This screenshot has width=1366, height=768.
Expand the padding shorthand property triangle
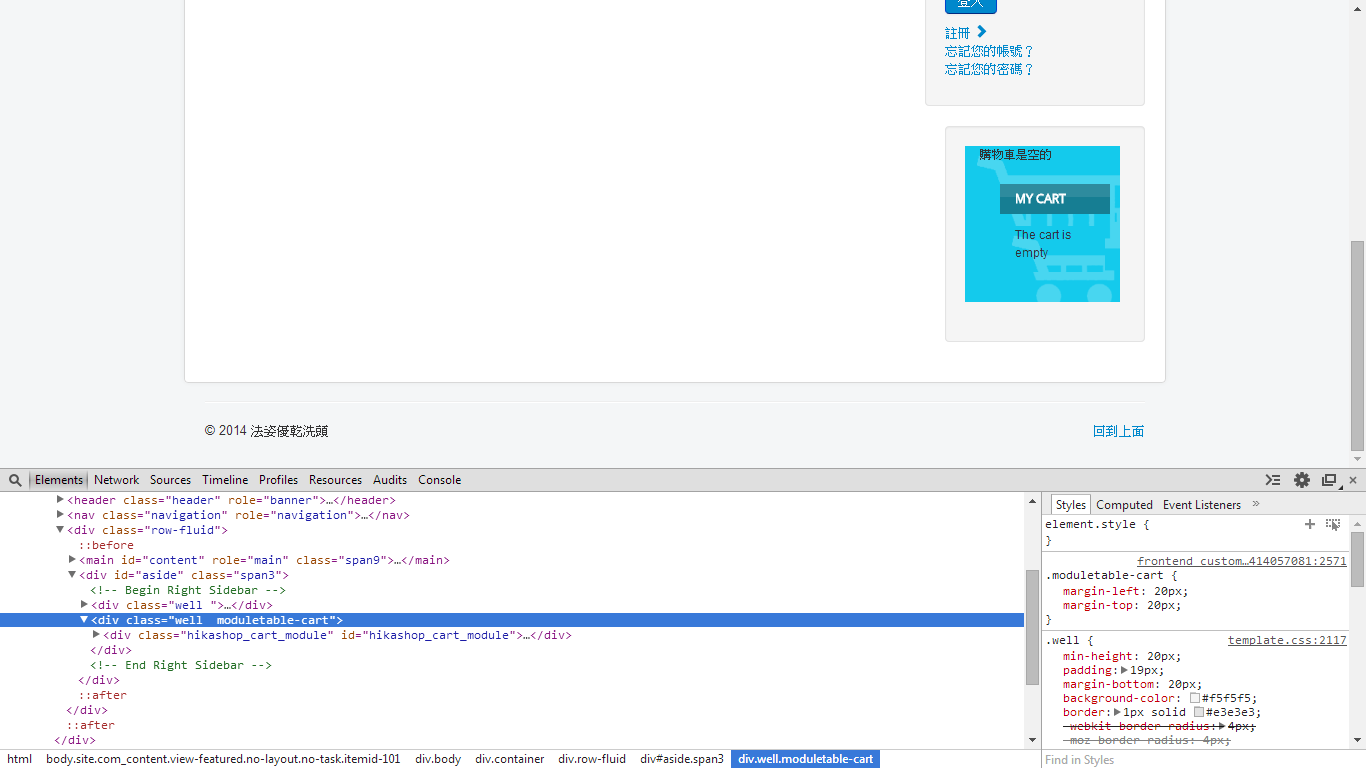tap(1124, 670)
